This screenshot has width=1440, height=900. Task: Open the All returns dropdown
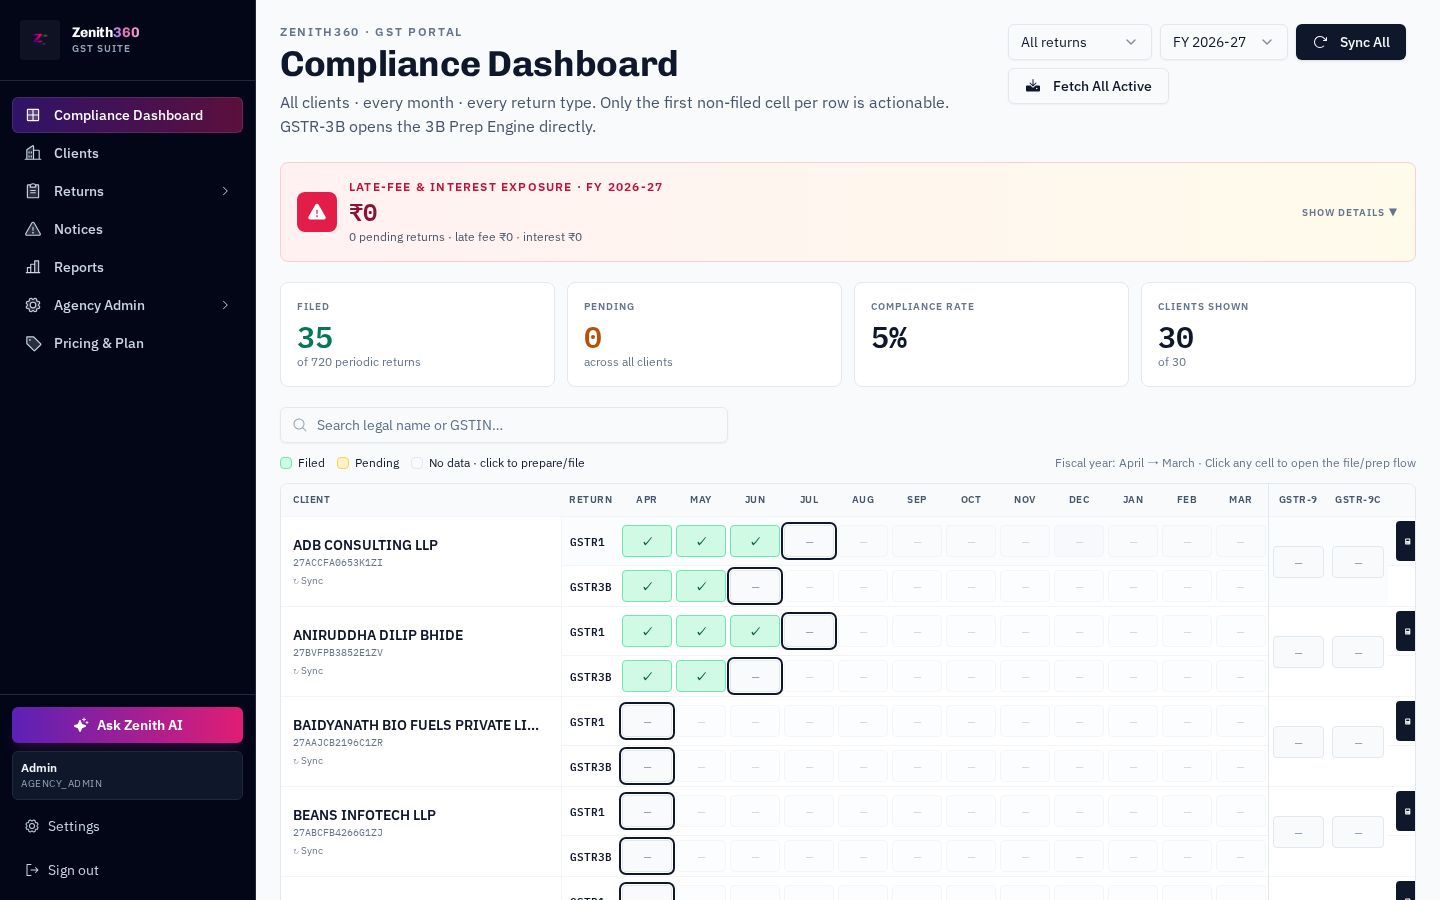pos(1080,42)
